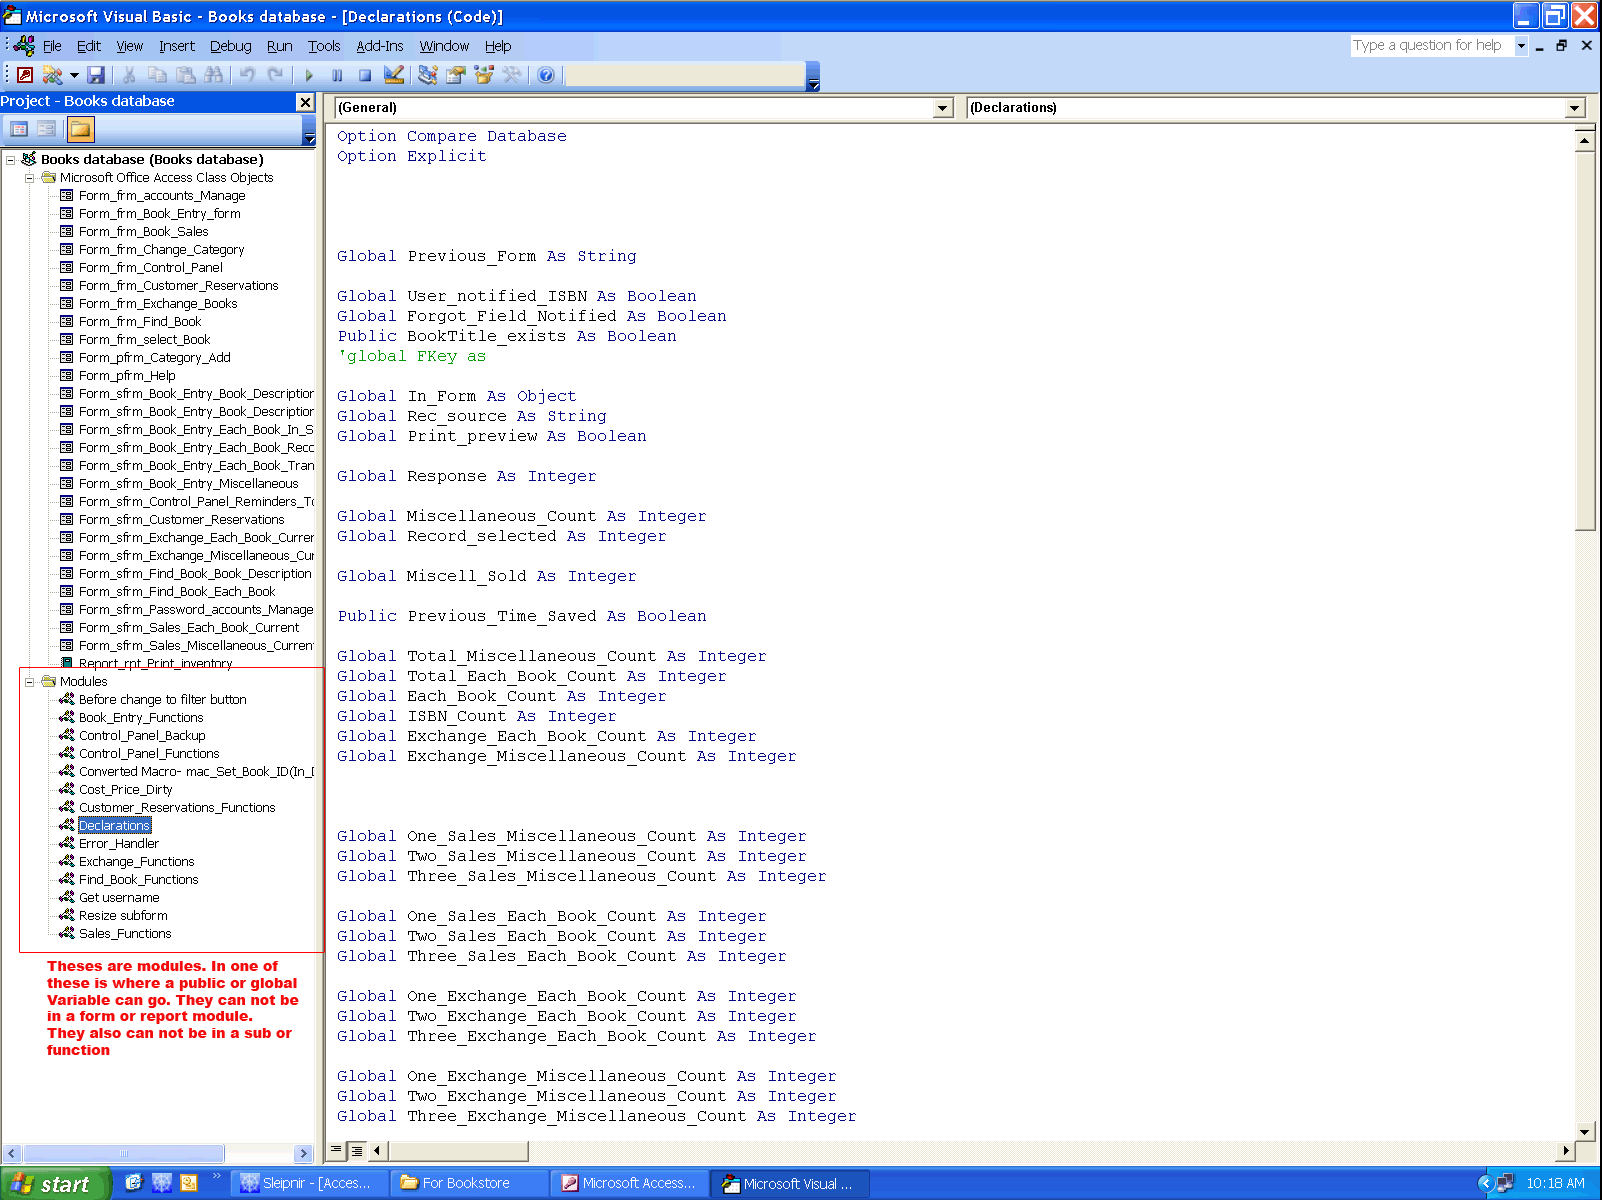Click the Reset stop icon

[x=365, y=75]
